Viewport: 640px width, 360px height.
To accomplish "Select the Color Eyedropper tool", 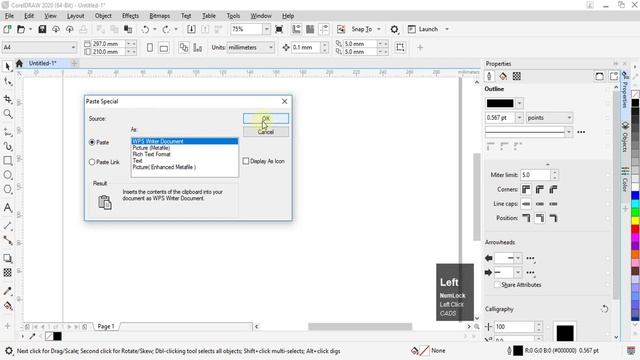I will coord(8,291).
